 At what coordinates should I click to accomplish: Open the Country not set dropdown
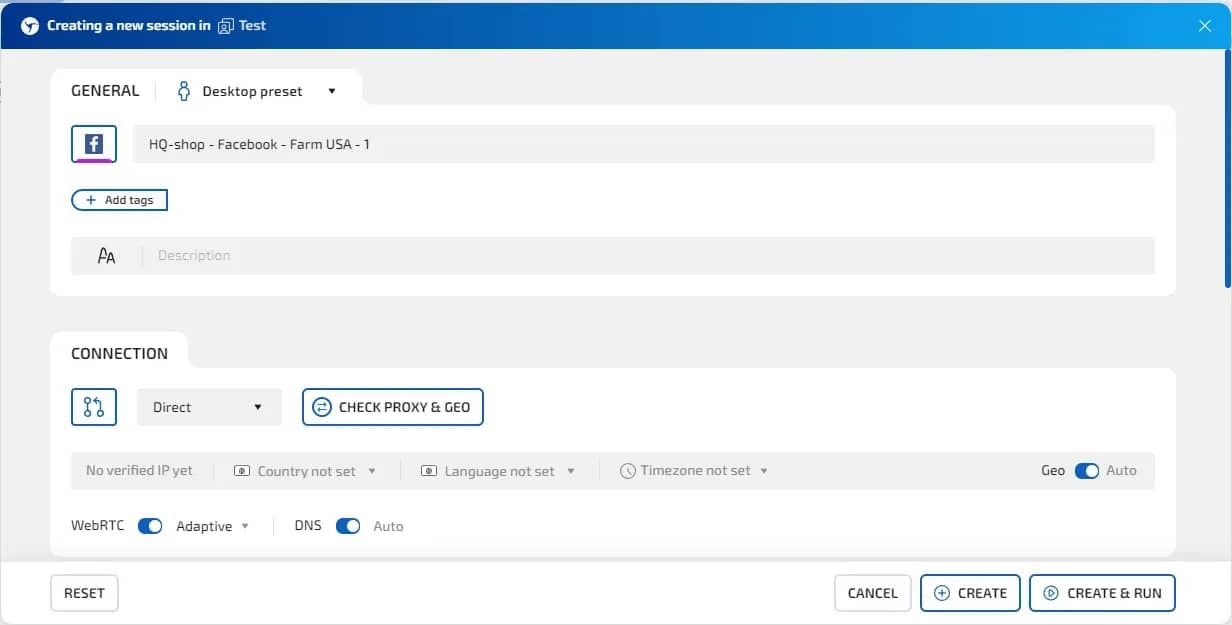306,471
